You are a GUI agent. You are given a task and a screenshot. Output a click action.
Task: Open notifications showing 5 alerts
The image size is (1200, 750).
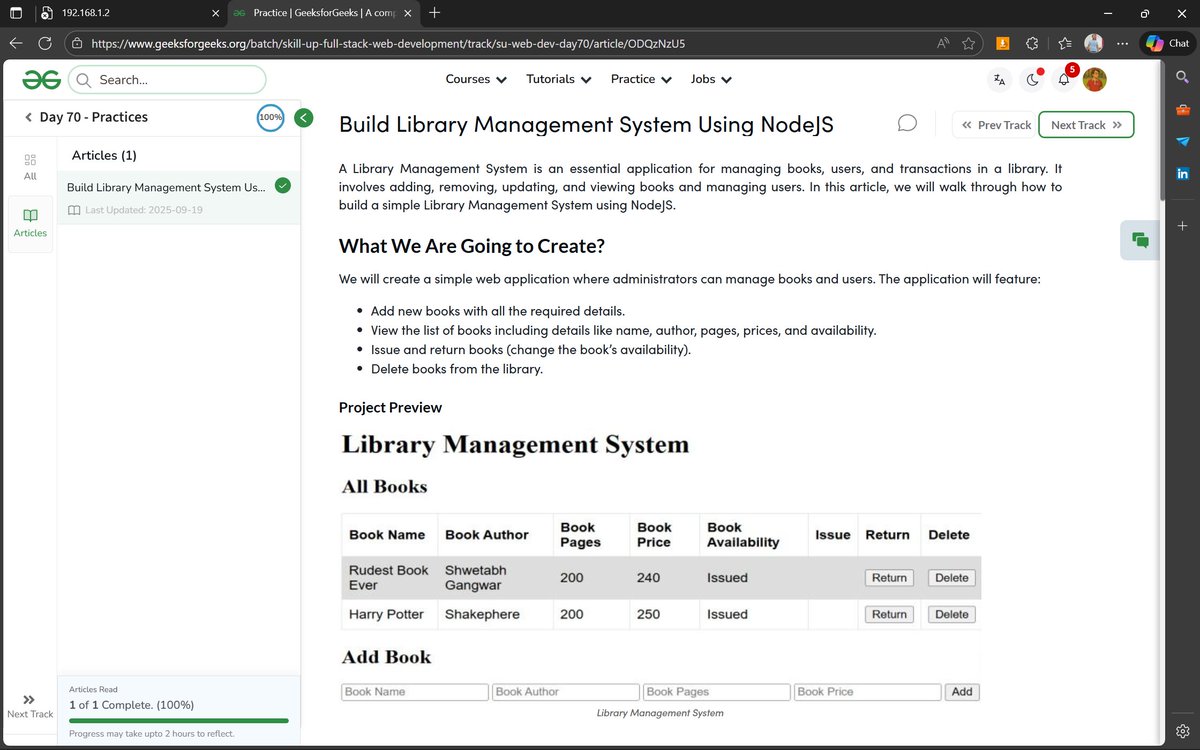tap(1063, 79)
